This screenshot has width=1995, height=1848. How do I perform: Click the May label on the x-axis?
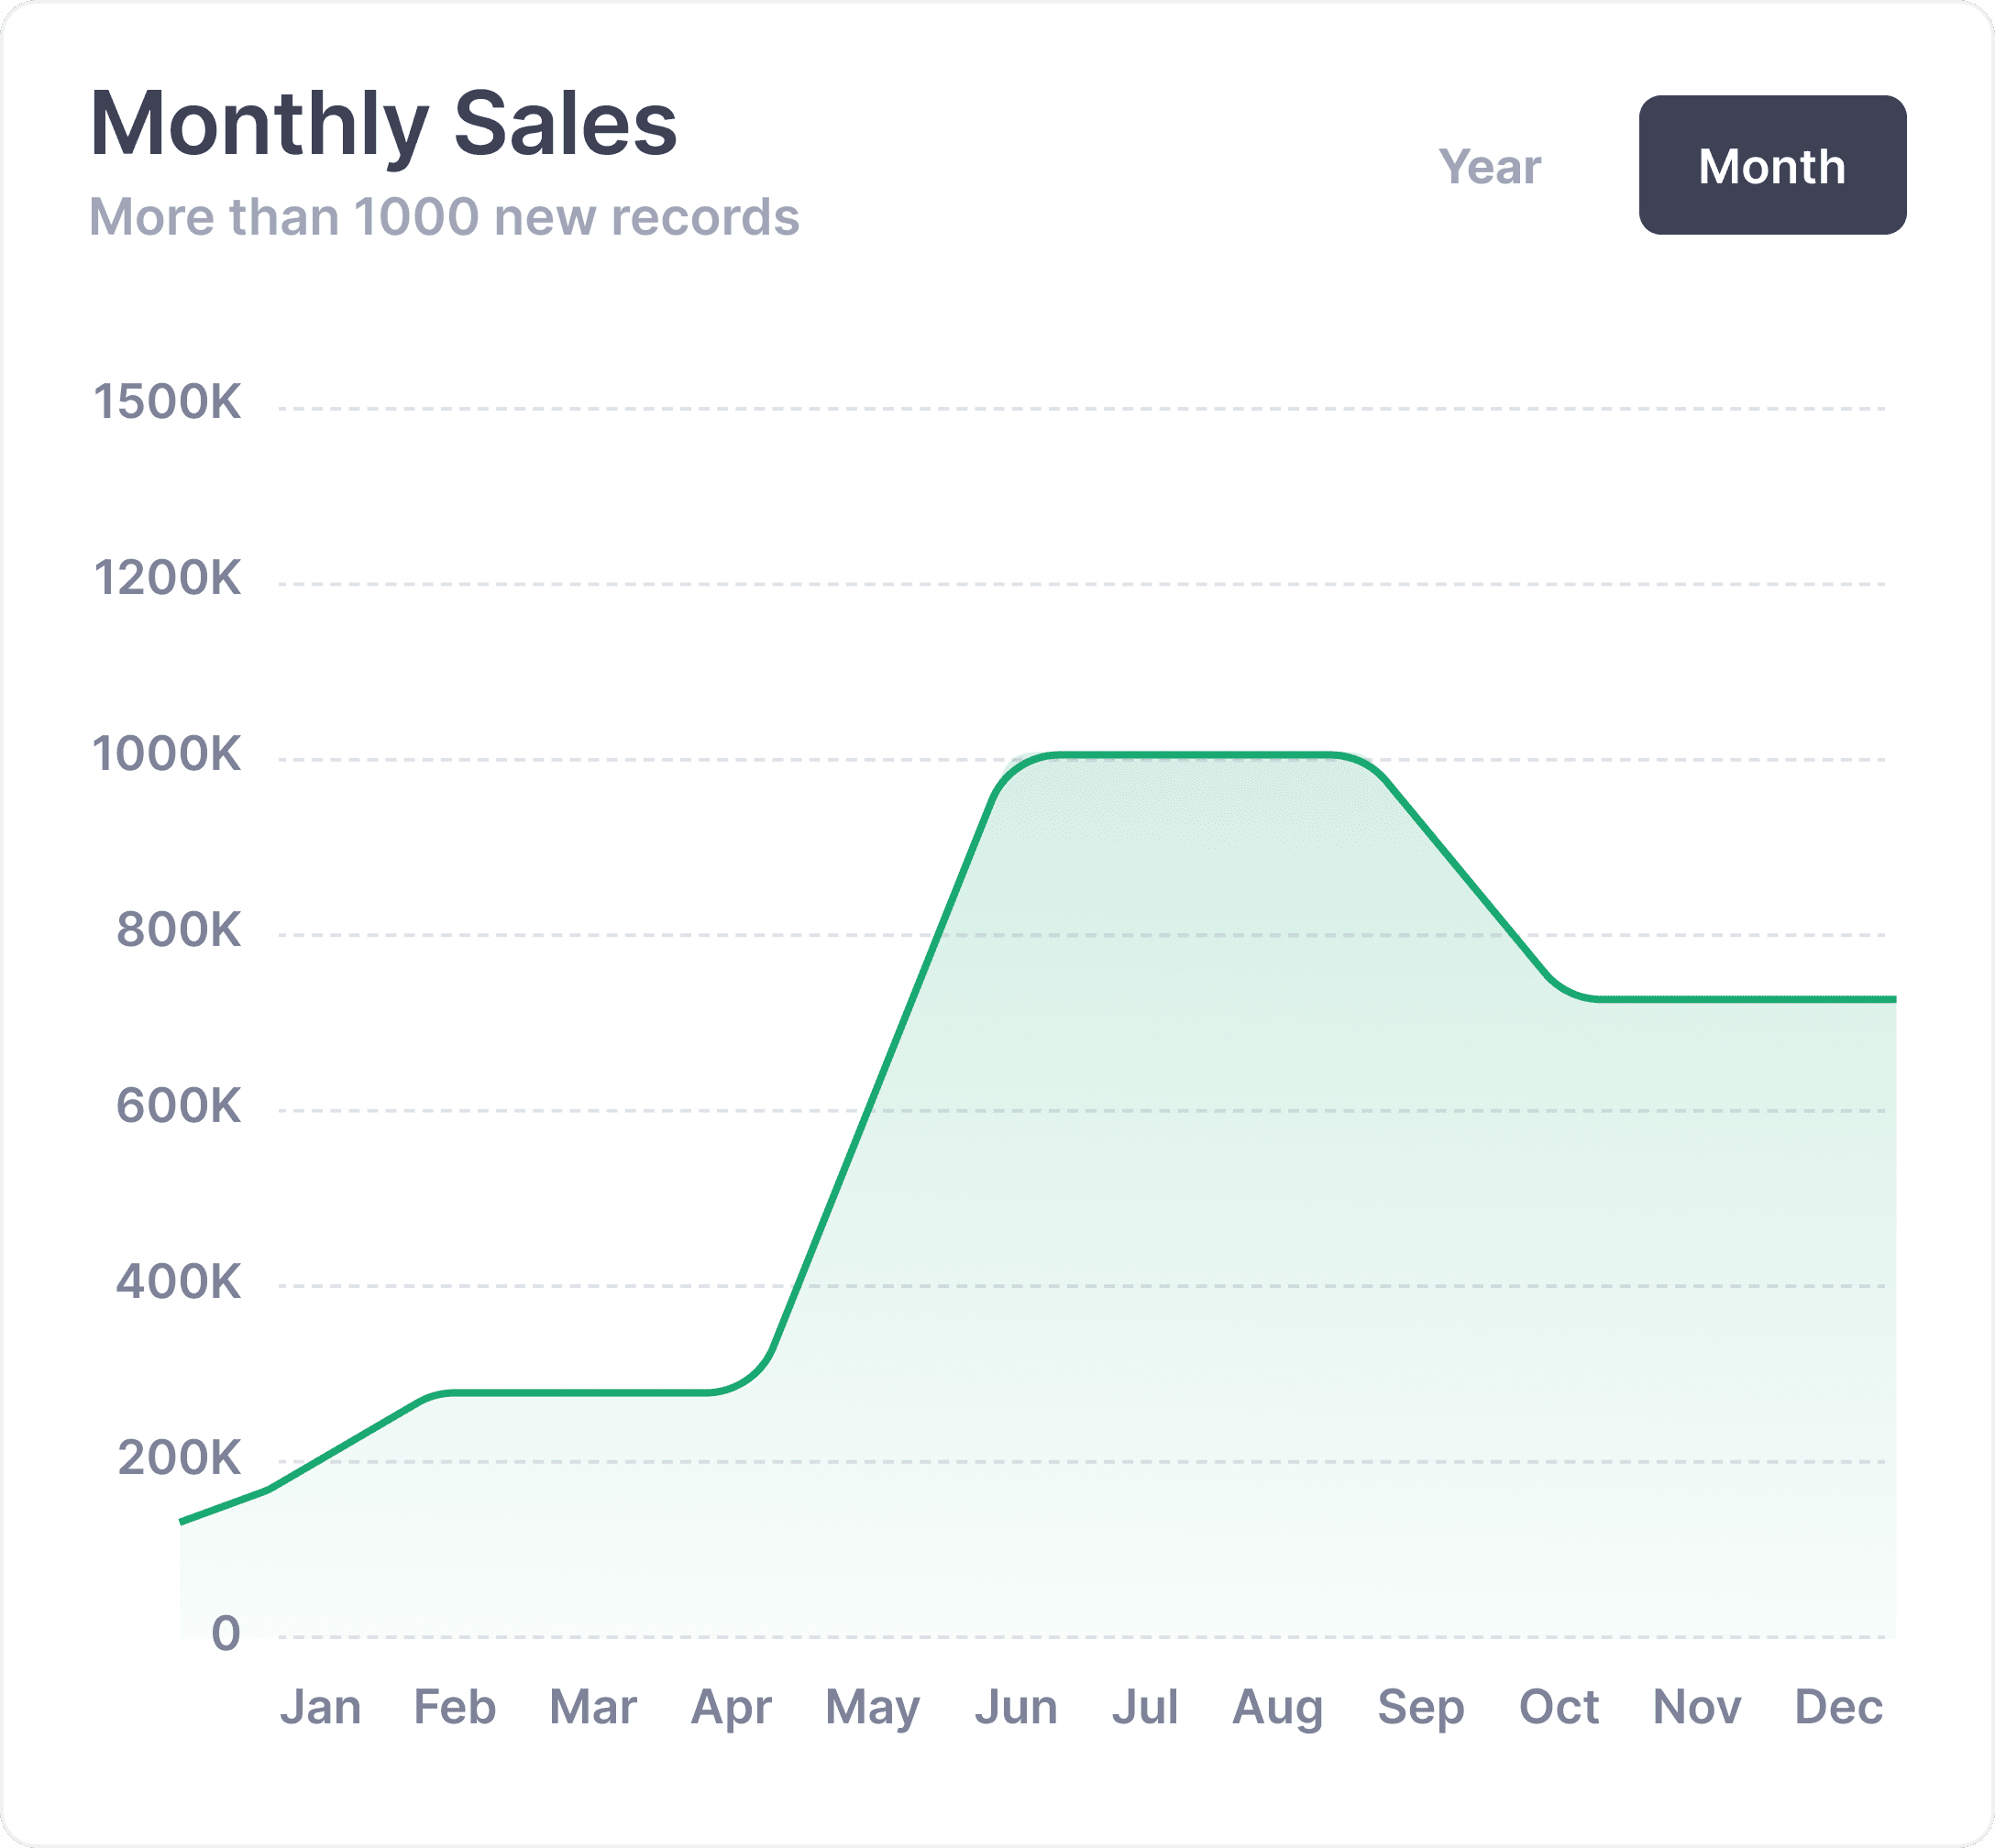[872, 1708]
